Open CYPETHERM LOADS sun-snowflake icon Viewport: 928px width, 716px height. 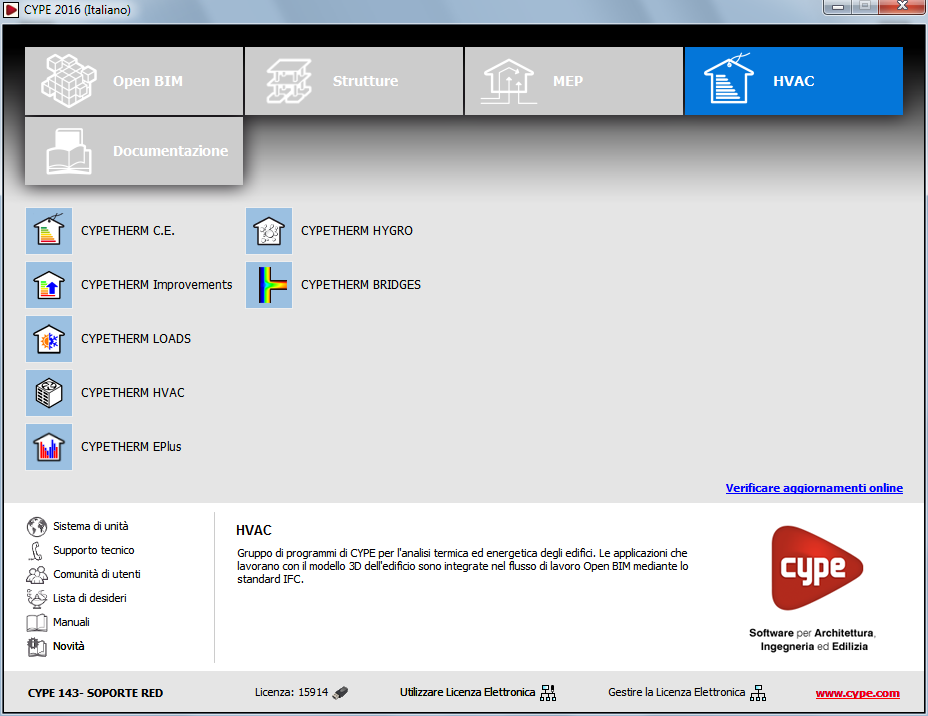[49, 338]
